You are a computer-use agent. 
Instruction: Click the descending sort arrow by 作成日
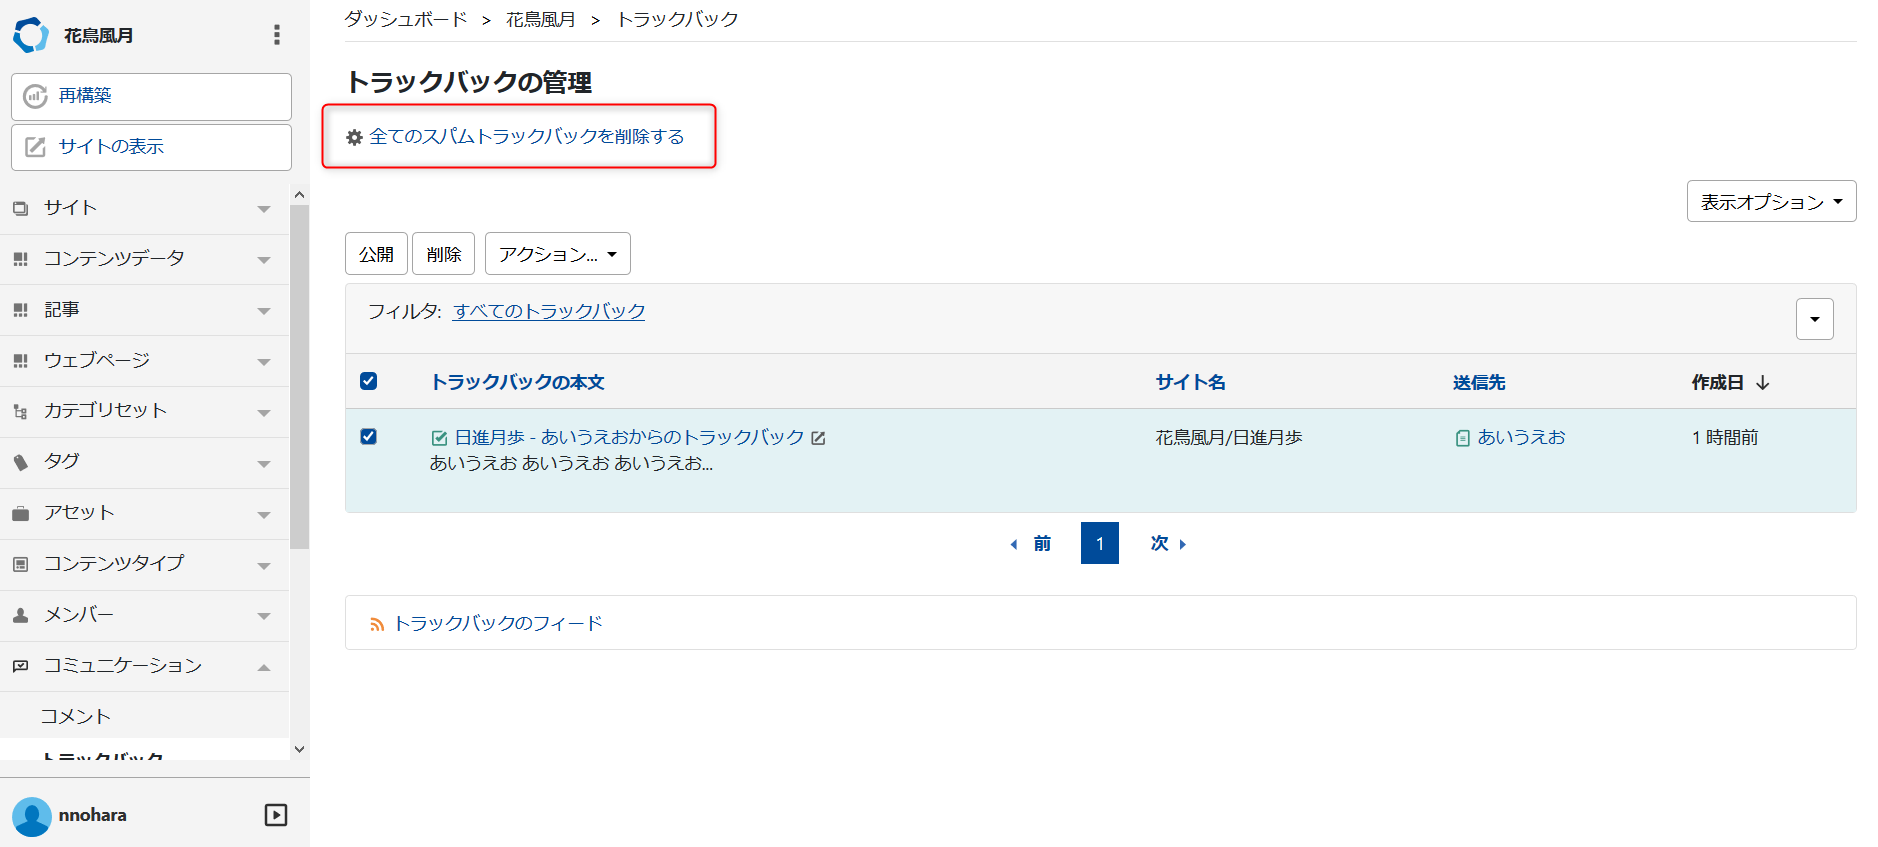coord(1763,383)
